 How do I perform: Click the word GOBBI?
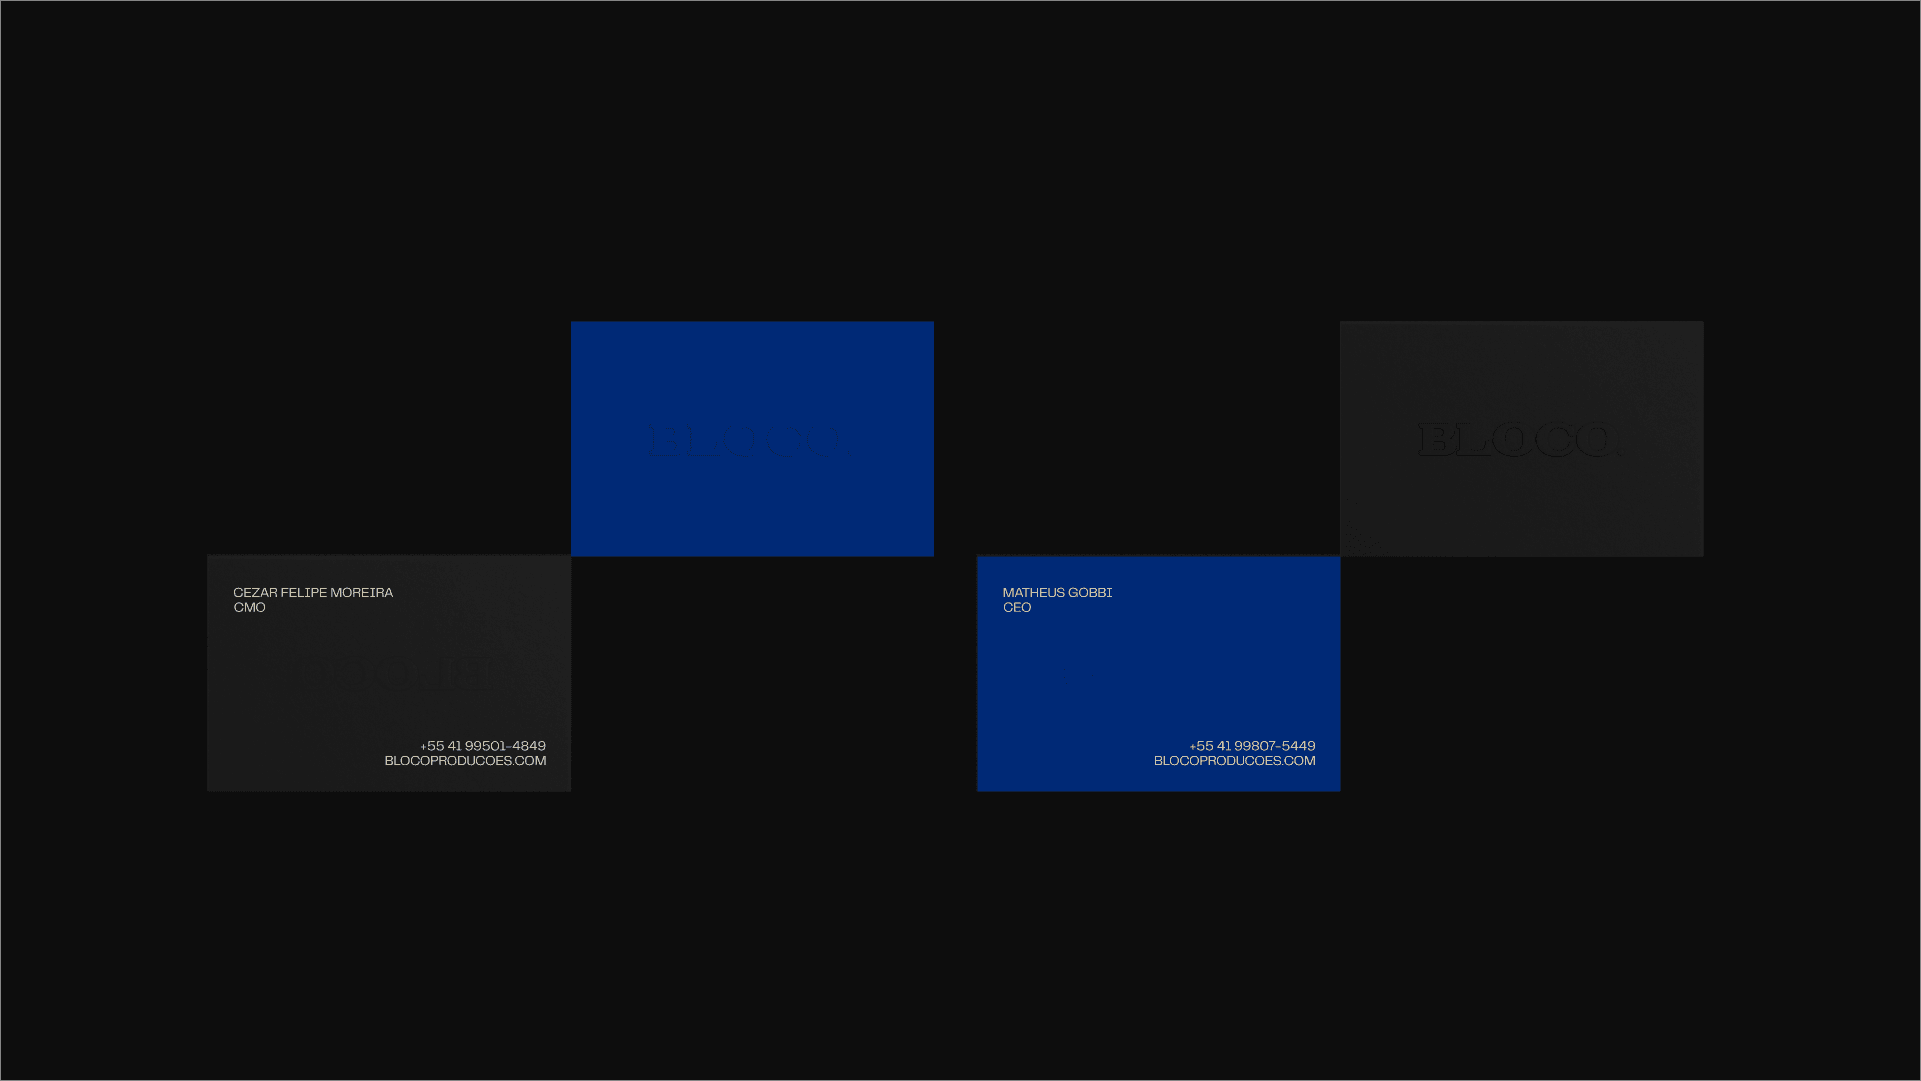tap(1090, 593)
